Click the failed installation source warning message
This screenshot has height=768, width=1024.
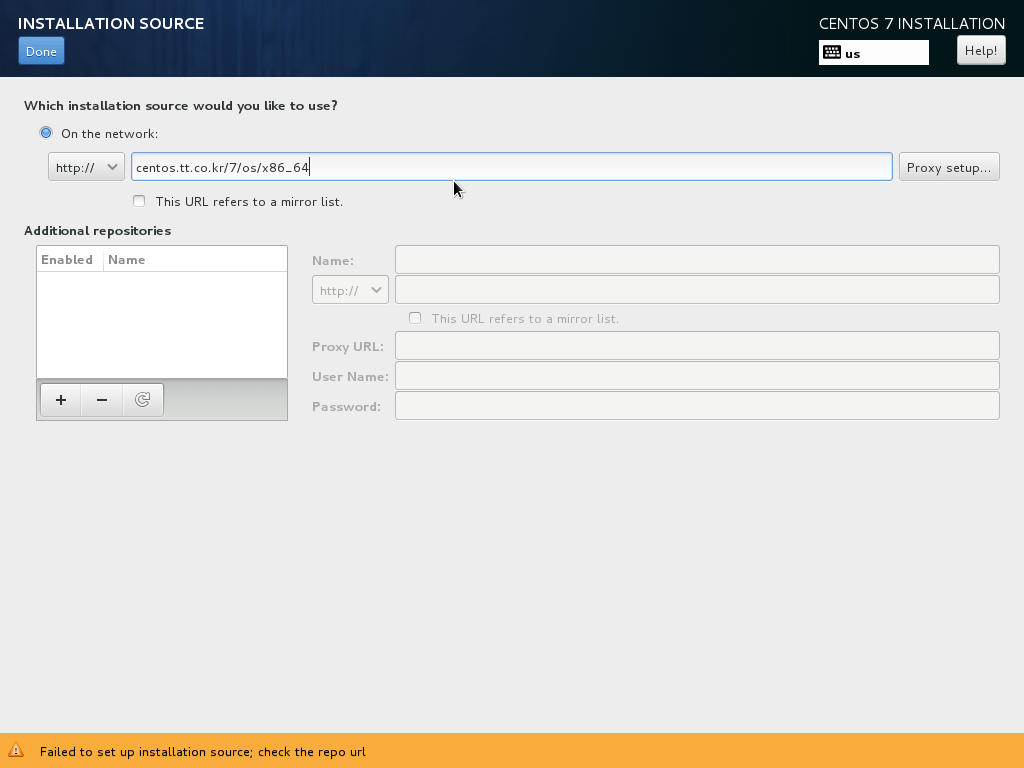202,752
